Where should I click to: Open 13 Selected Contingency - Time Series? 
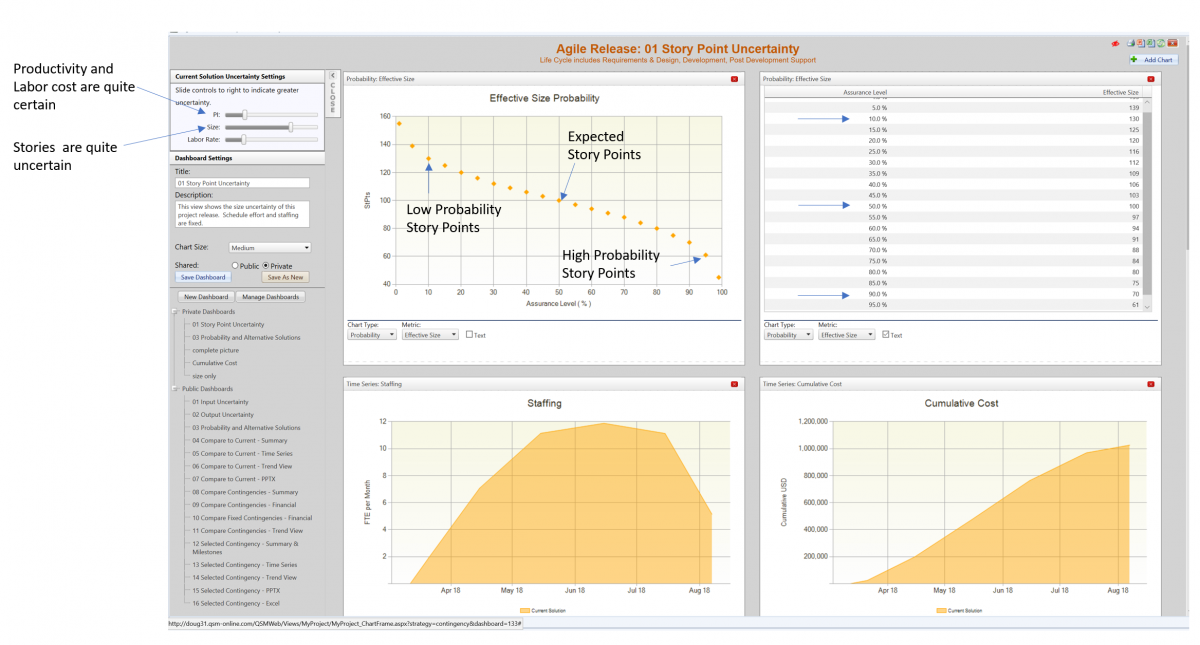[246, 565]
